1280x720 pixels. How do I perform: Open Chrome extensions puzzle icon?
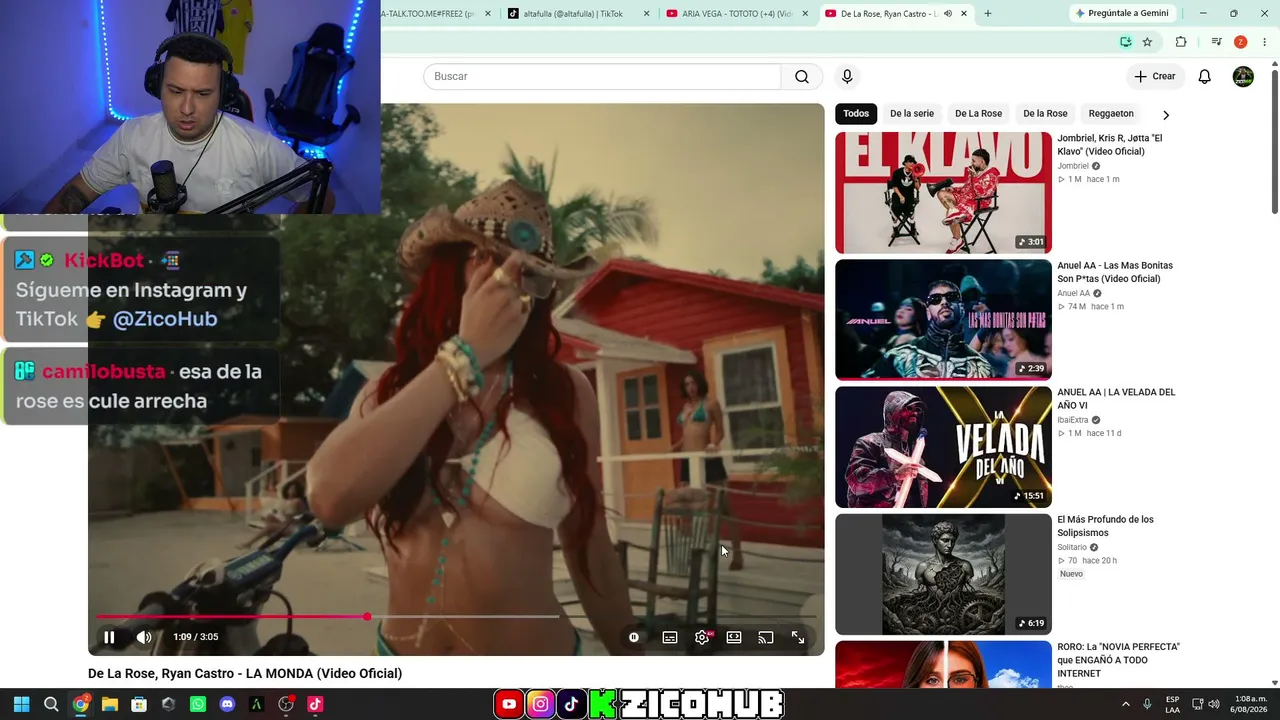click(1181, 42)
